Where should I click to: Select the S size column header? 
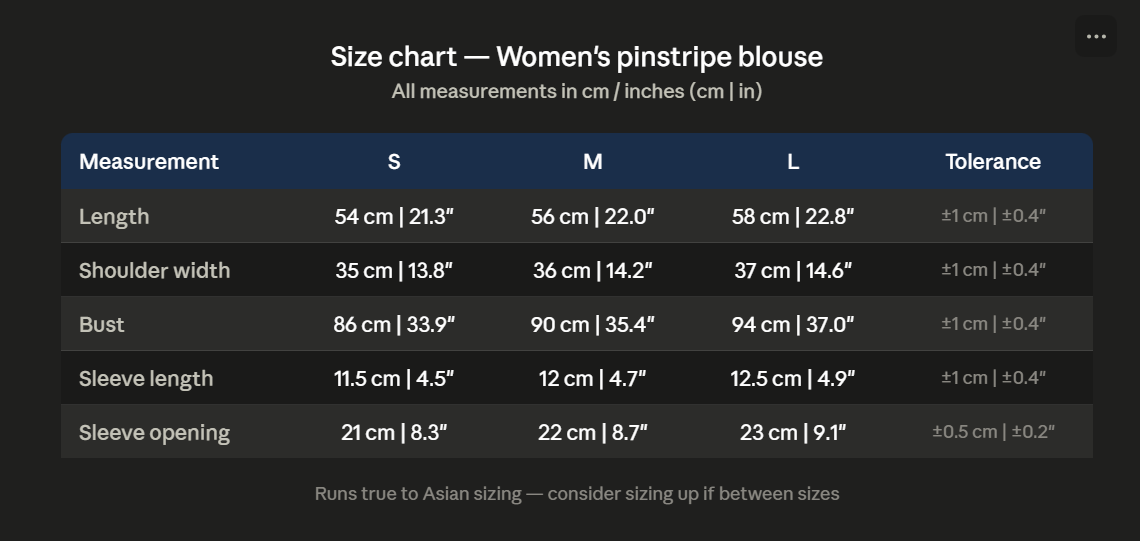tap(394, 161)
